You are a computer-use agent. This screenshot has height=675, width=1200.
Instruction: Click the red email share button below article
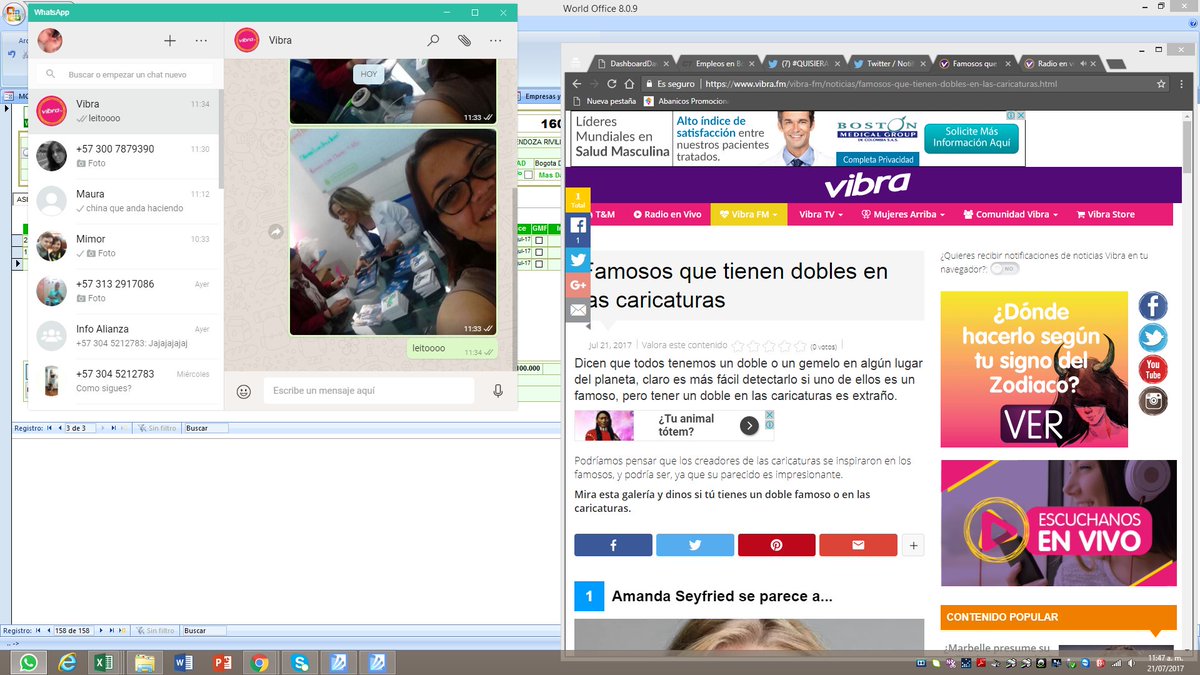coord(858,545)
